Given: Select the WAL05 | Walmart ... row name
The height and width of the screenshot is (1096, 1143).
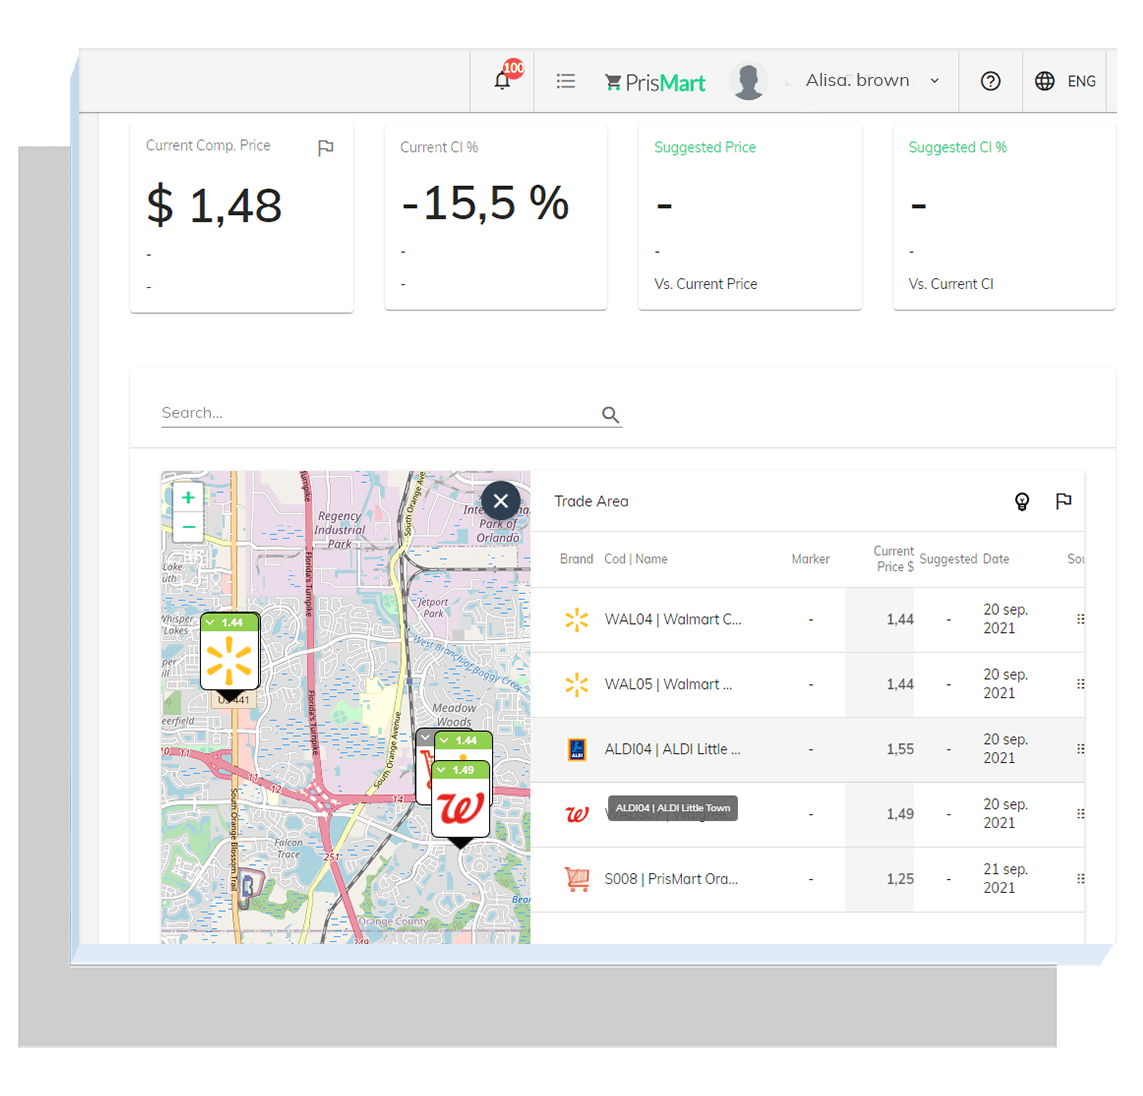Looking at the screenshot, I should (668, 684).
